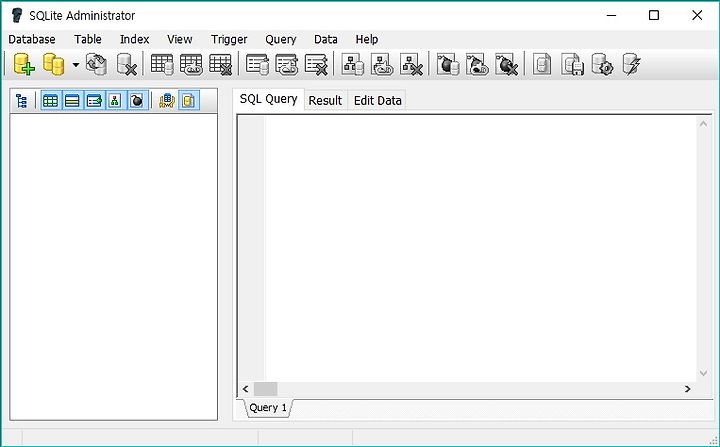Click the tree structure icon in left panel
720x447 pixels.
[x=22, y=101]
